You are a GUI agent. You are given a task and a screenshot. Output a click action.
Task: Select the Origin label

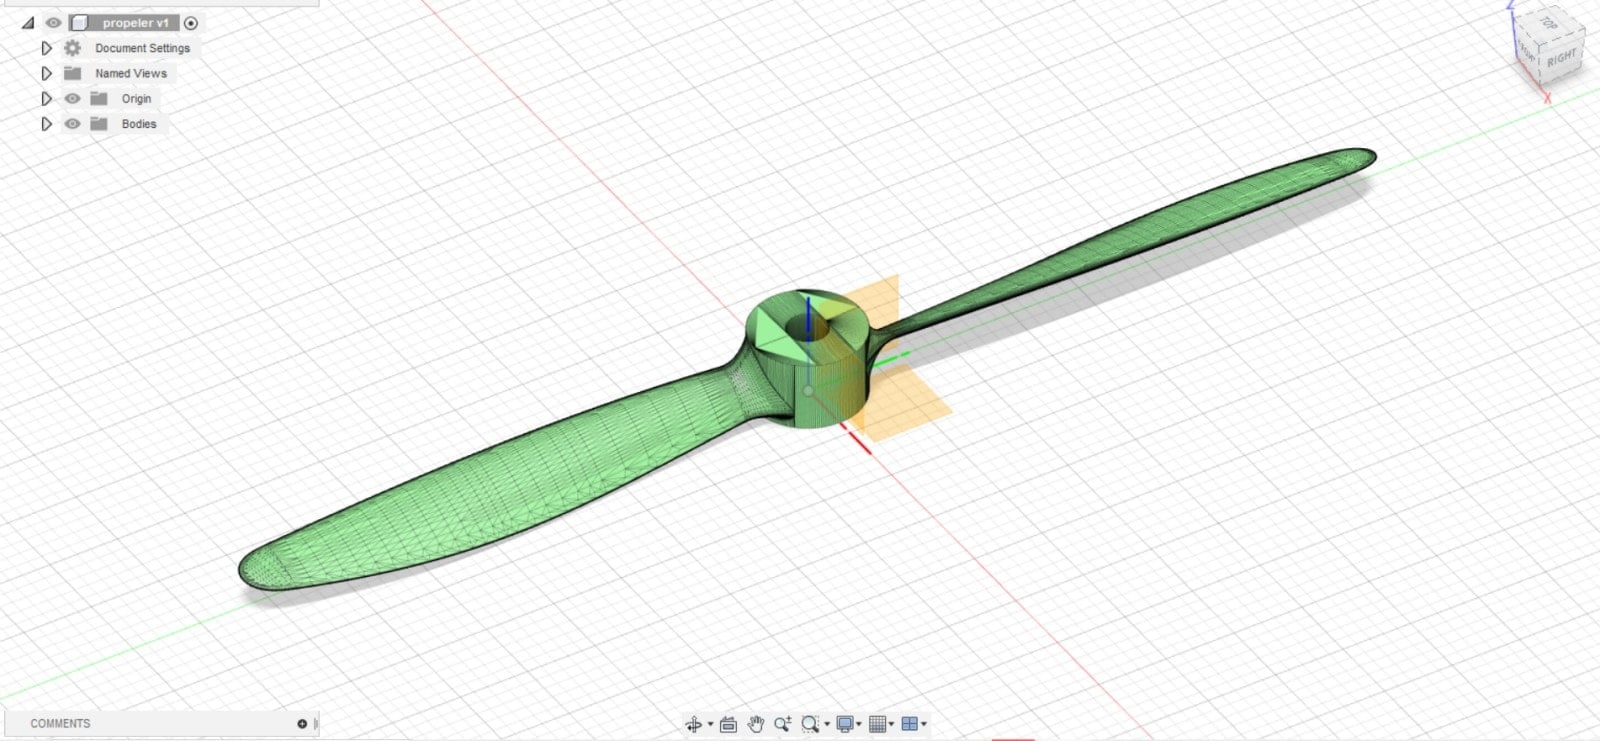136,99
